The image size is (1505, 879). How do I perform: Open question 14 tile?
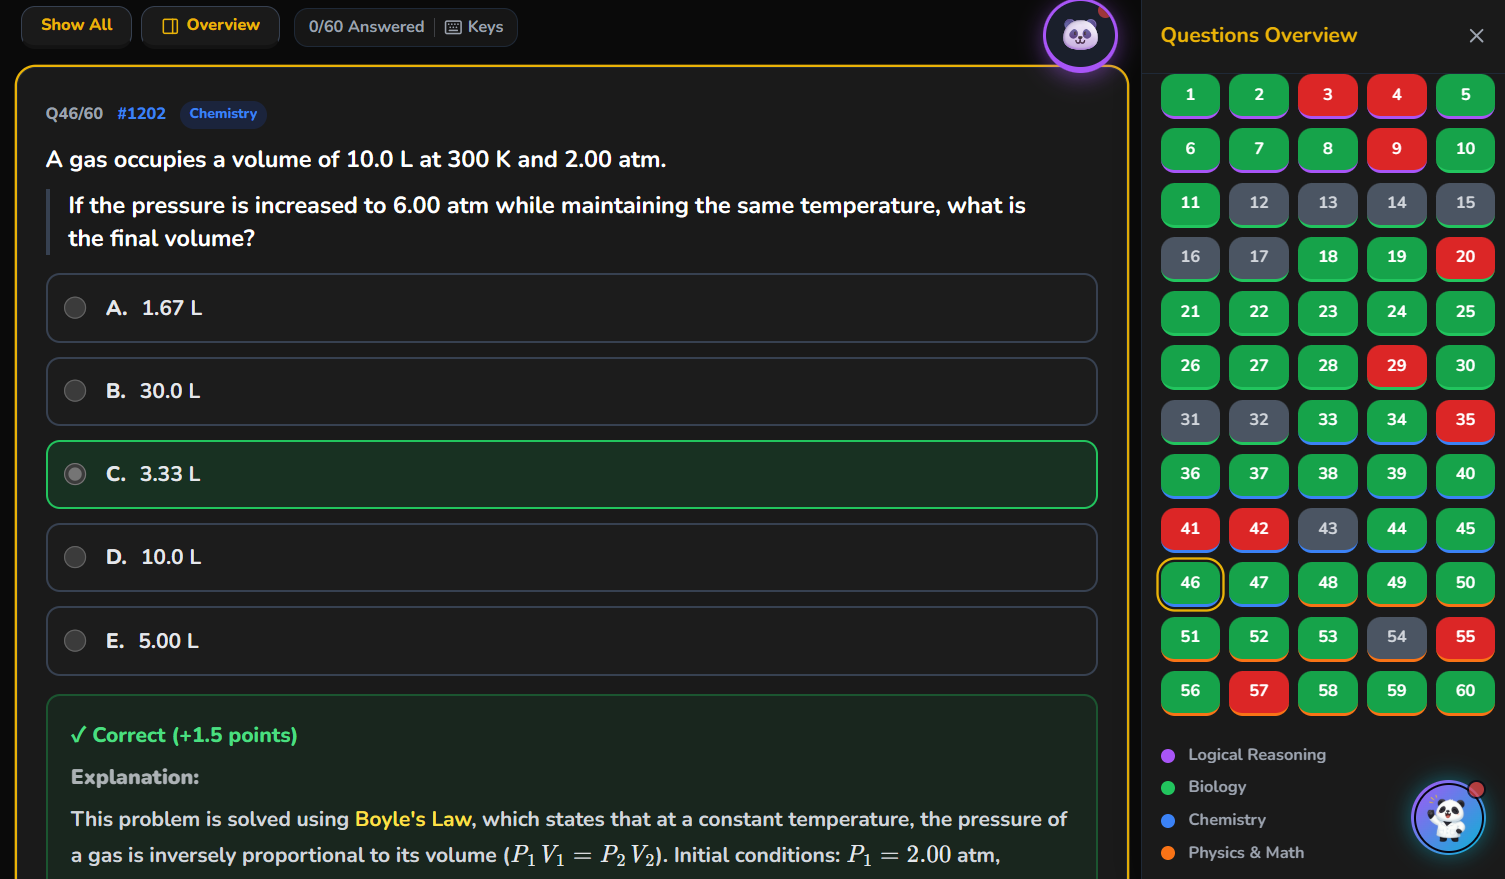coord(1397,203)
